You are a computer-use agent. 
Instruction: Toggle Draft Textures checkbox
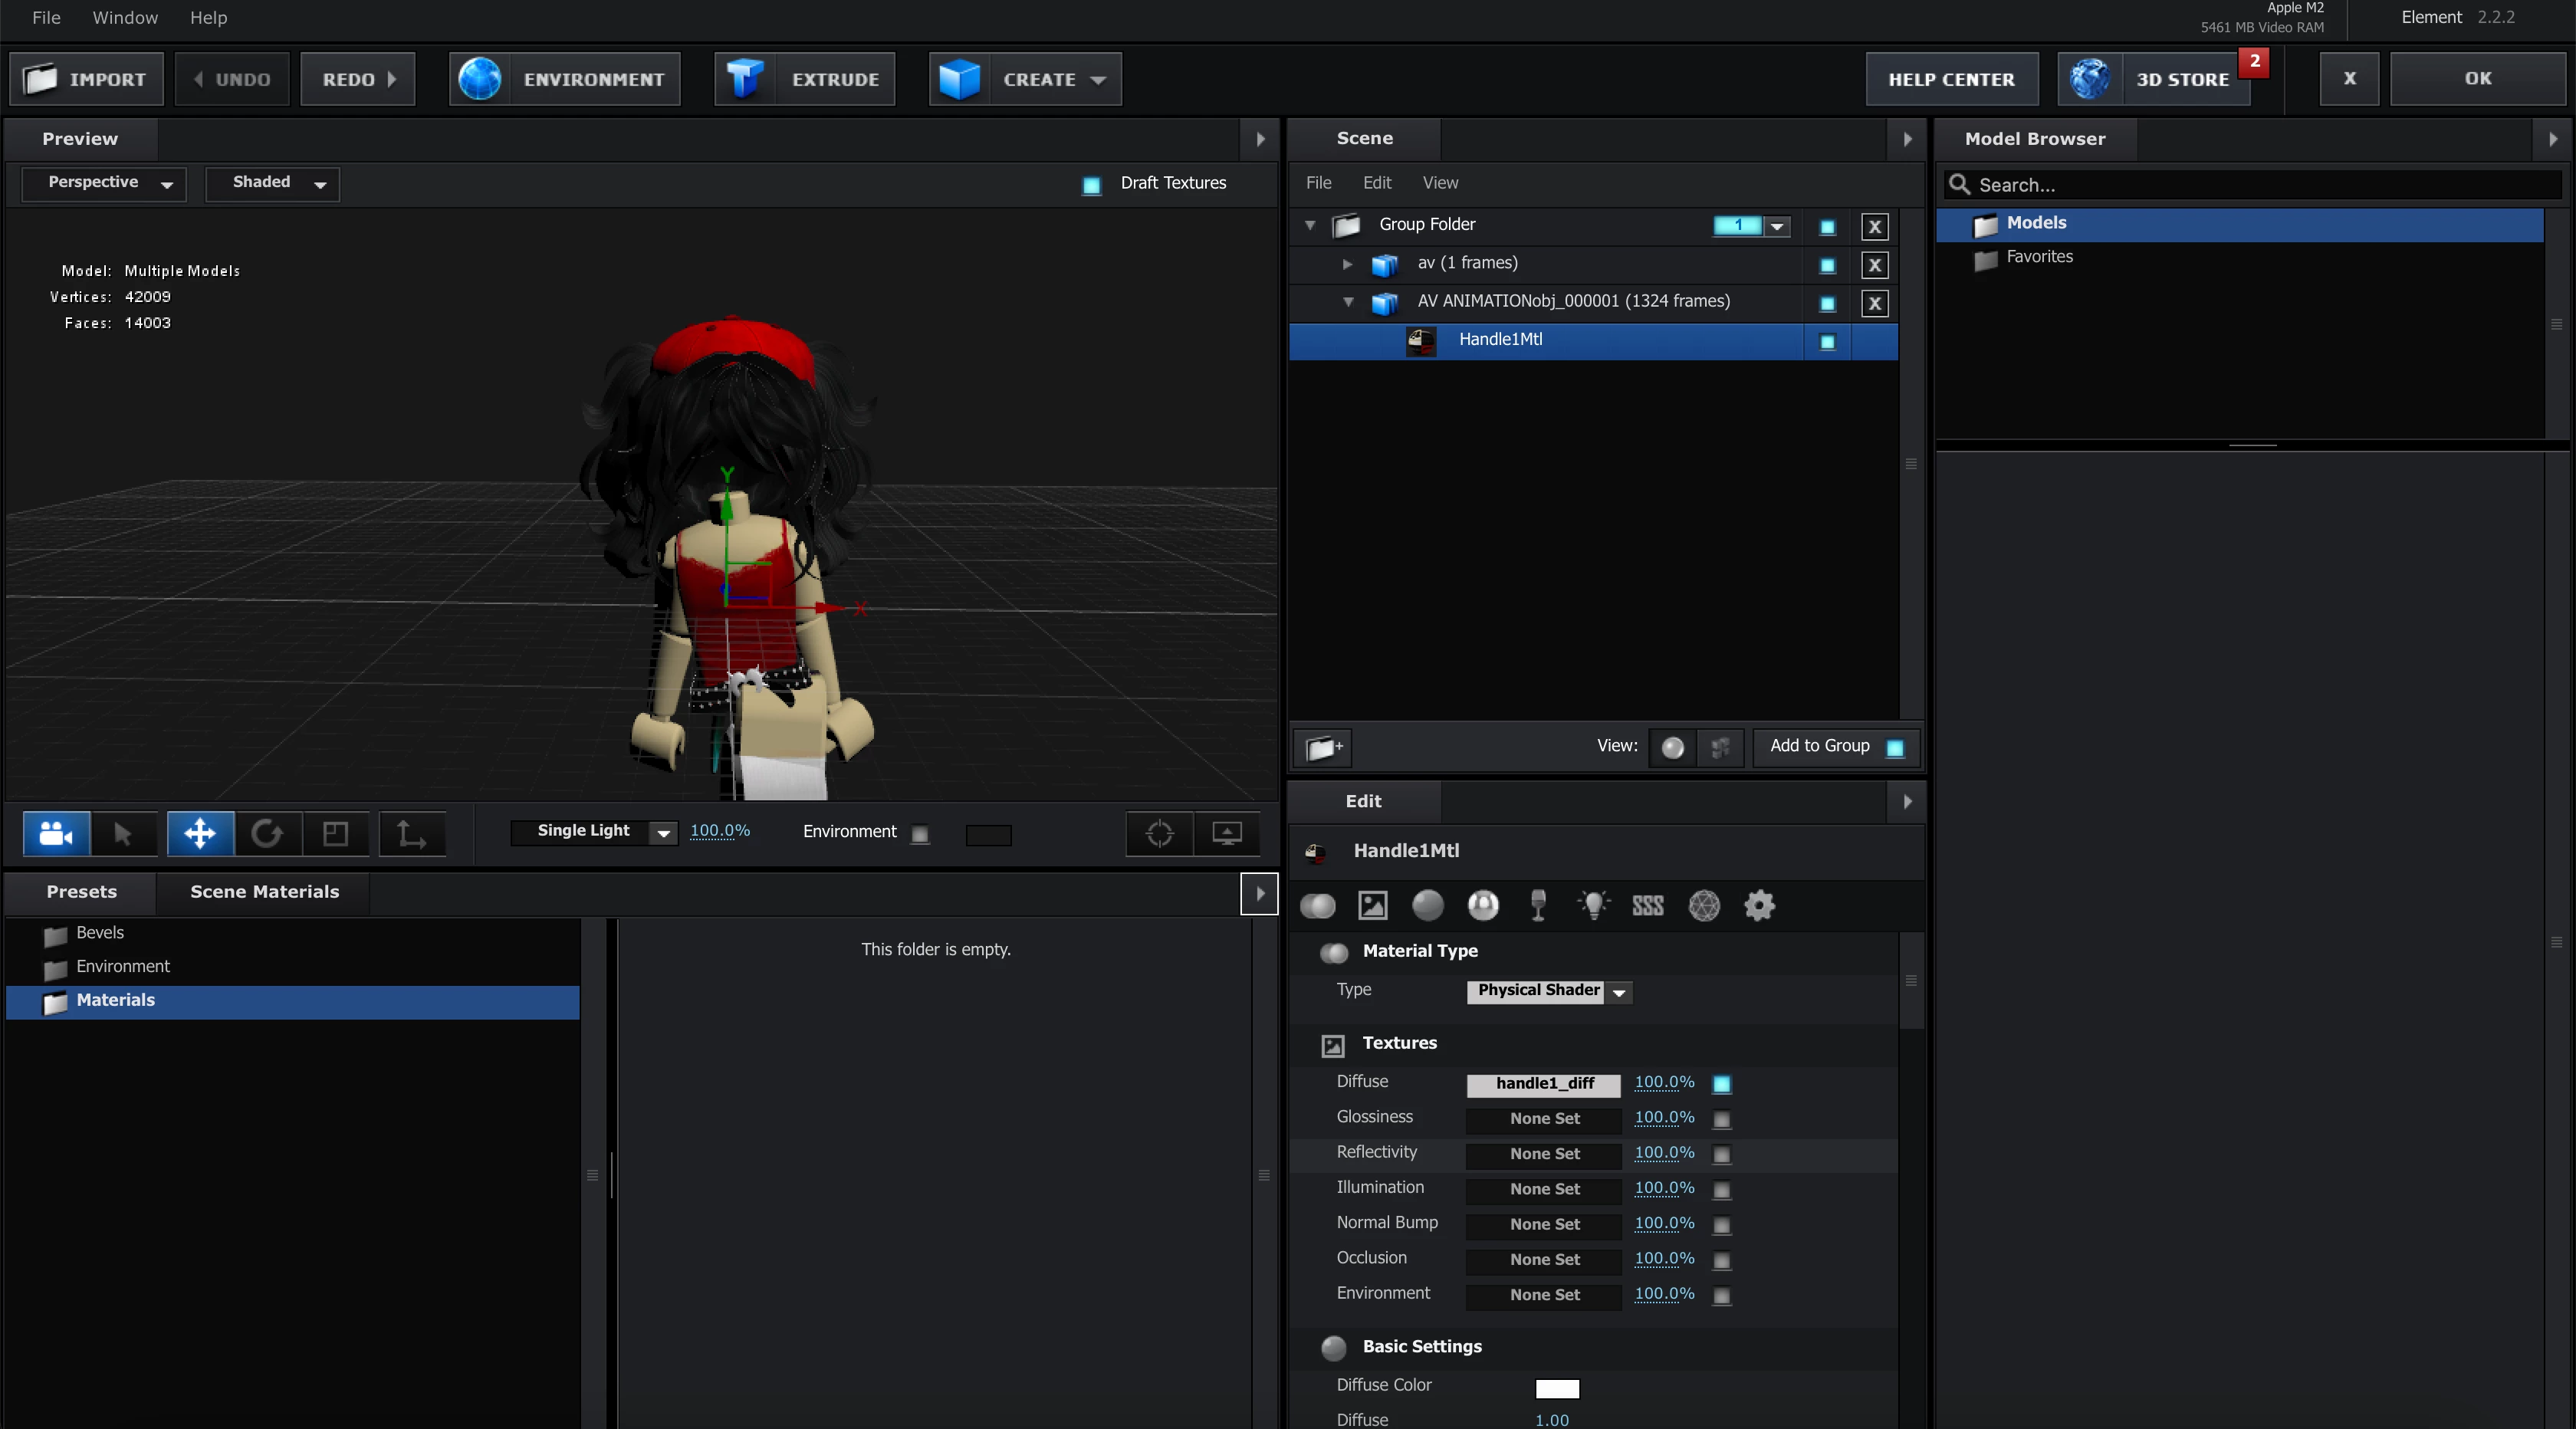1091,185
